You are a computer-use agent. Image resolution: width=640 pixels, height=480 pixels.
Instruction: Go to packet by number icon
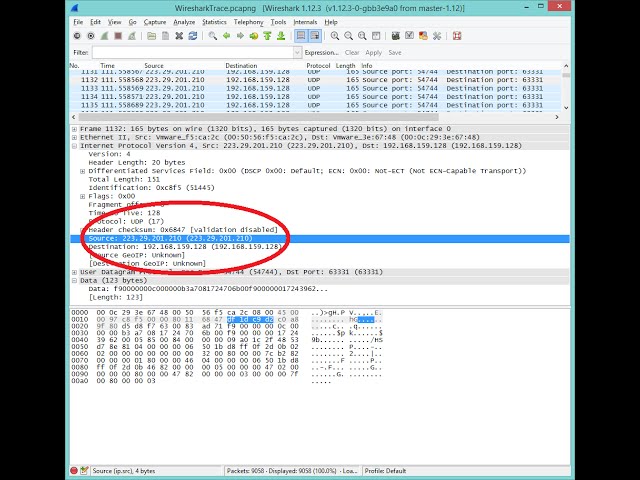click(253, 36)
